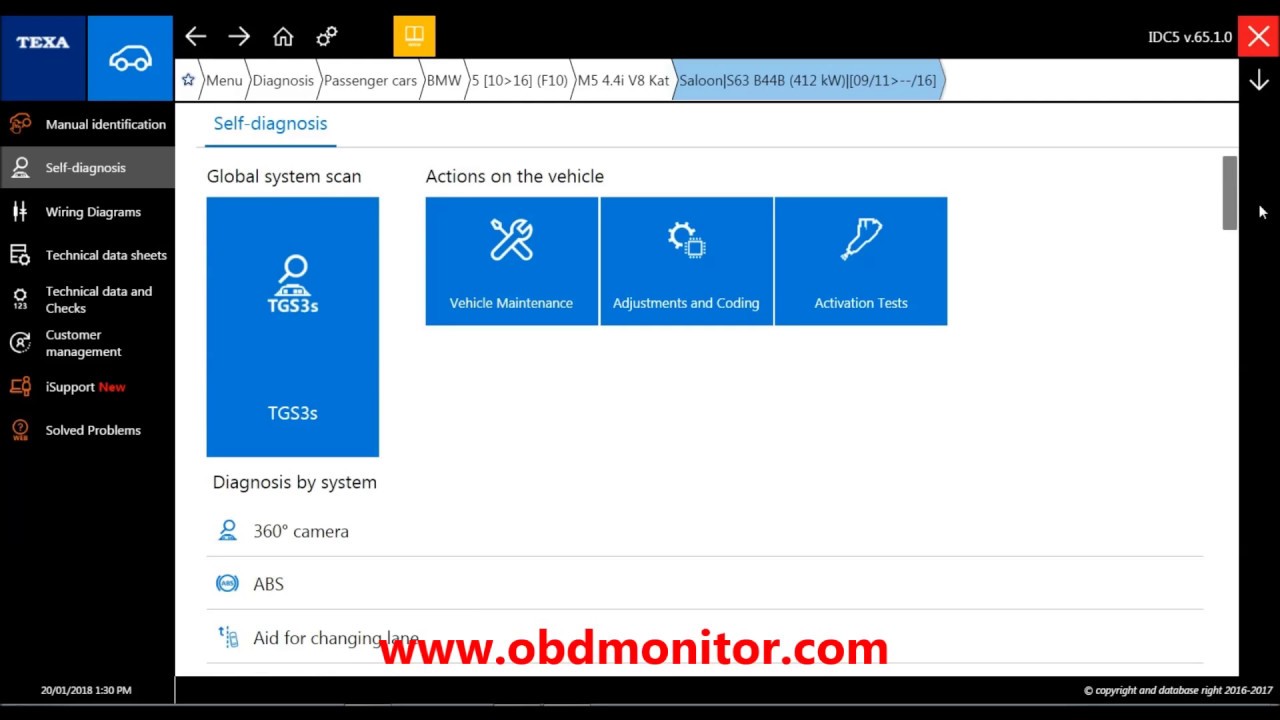Click the Technical data sheets icon
Viewport: 1280px width, 720px height.
(20, 255)
